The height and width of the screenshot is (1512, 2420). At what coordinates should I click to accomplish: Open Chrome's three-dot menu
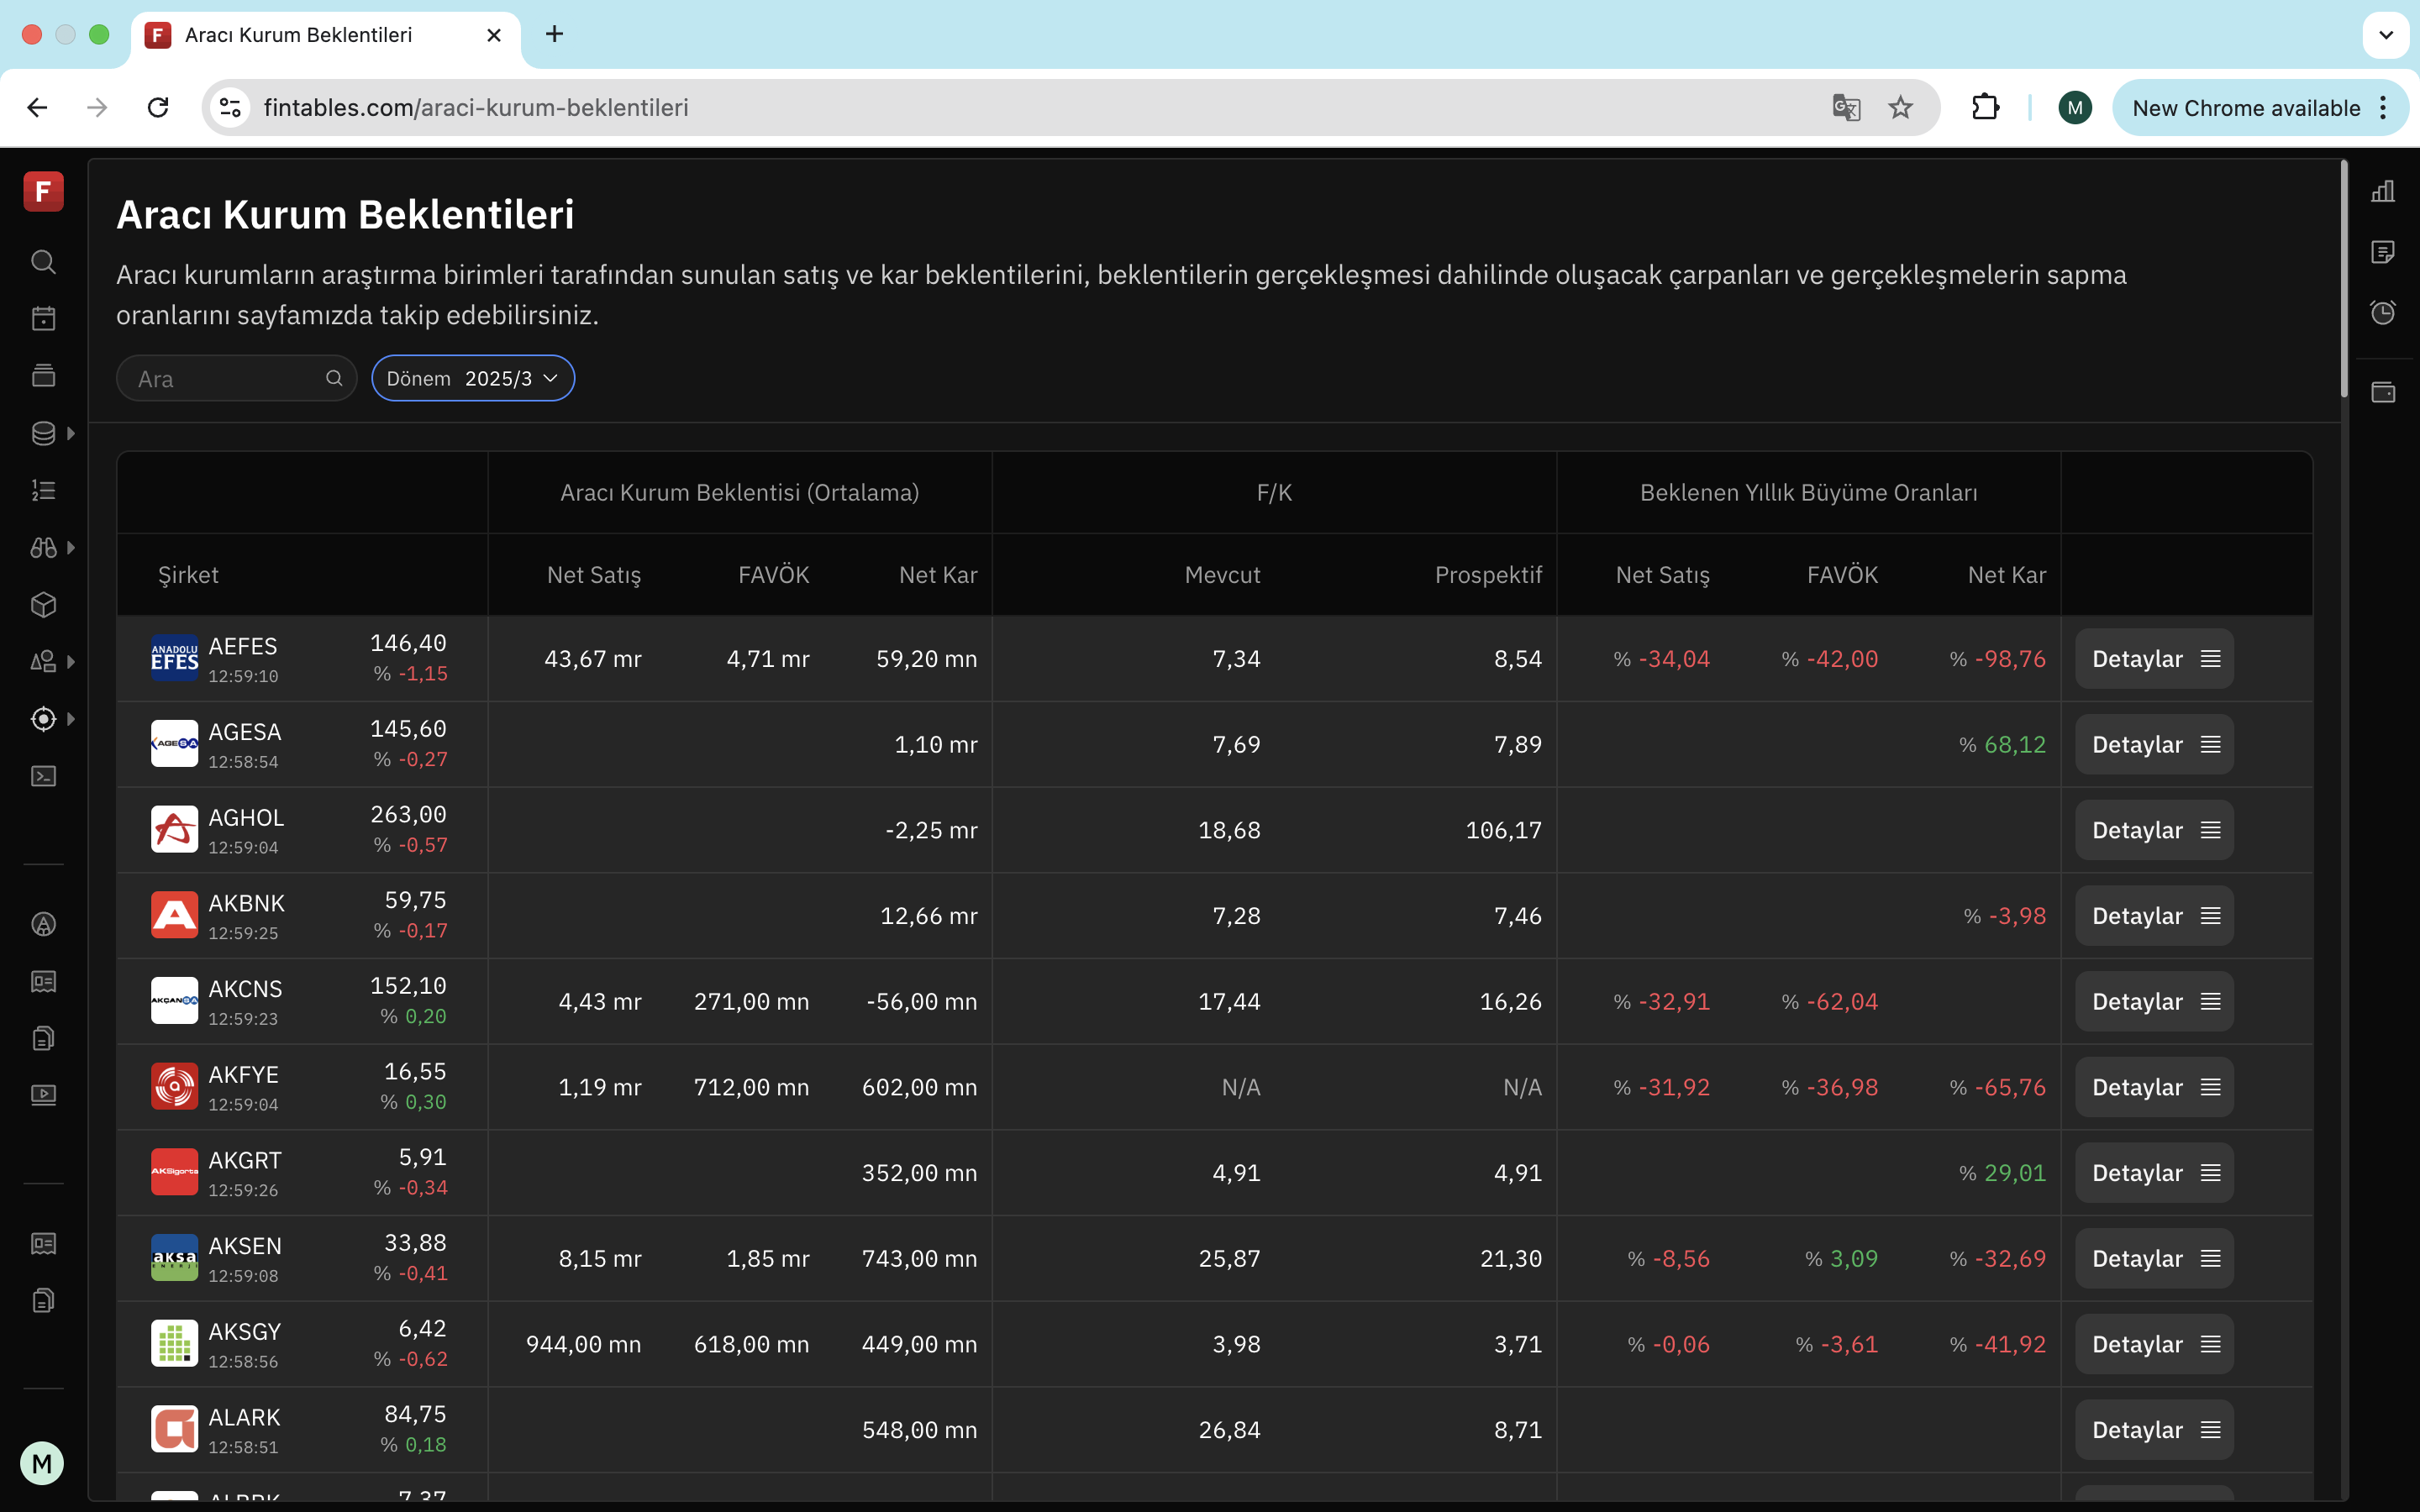[x=2384, y=107]
